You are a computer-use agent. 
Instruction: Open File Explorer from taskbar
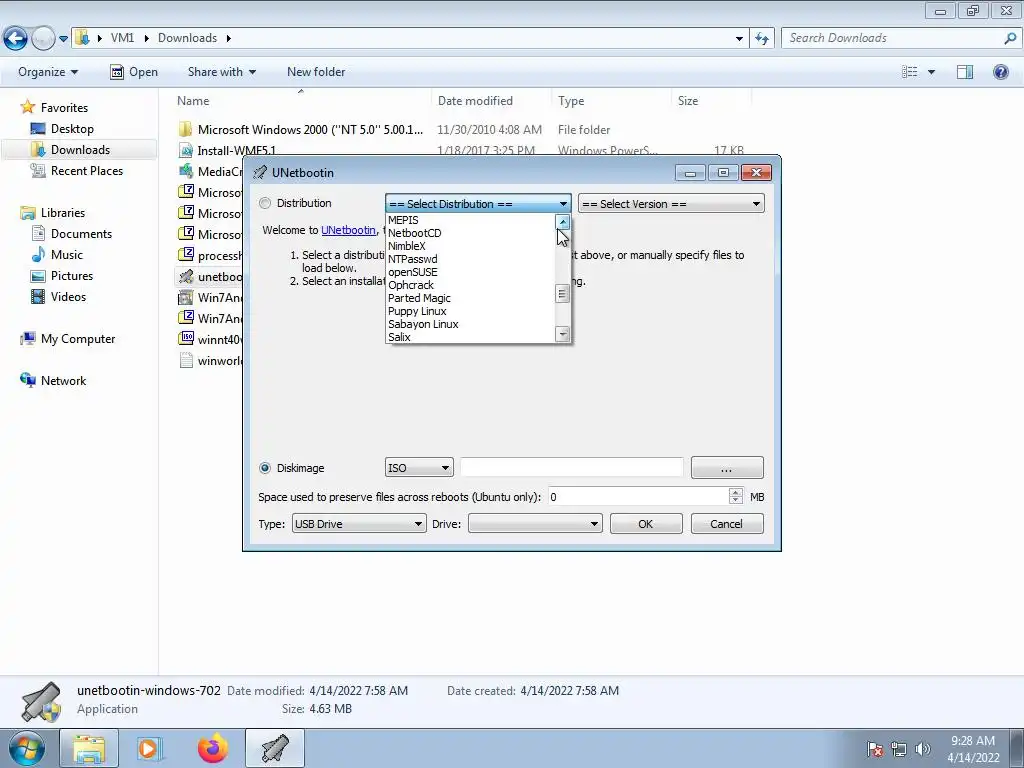(x=89, y=748)
